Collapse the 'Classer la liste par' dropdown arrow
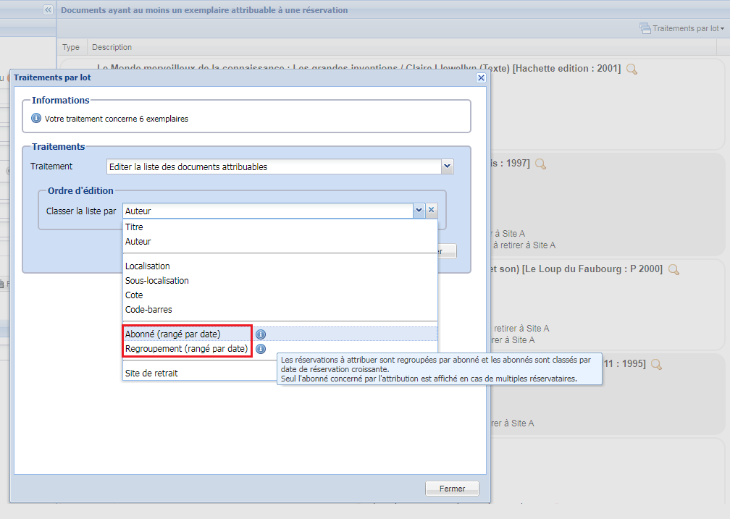The width and height of the screenshot is (730, 519). click(418, 211)
